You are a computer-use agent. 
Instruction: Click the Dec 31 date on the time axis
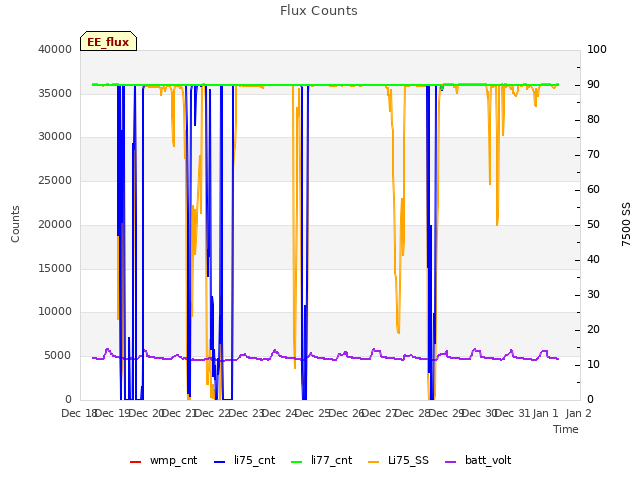pyautogui.click(x=514, y=413)
